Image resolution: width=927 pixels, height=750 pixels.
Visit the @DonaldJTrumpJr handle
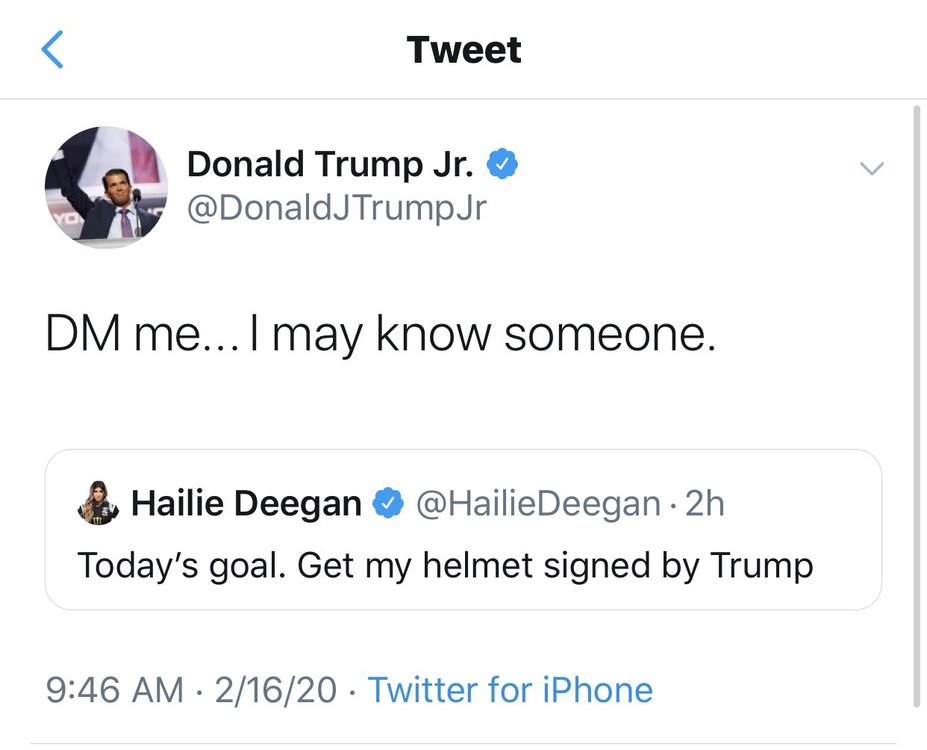coord(336,208)
